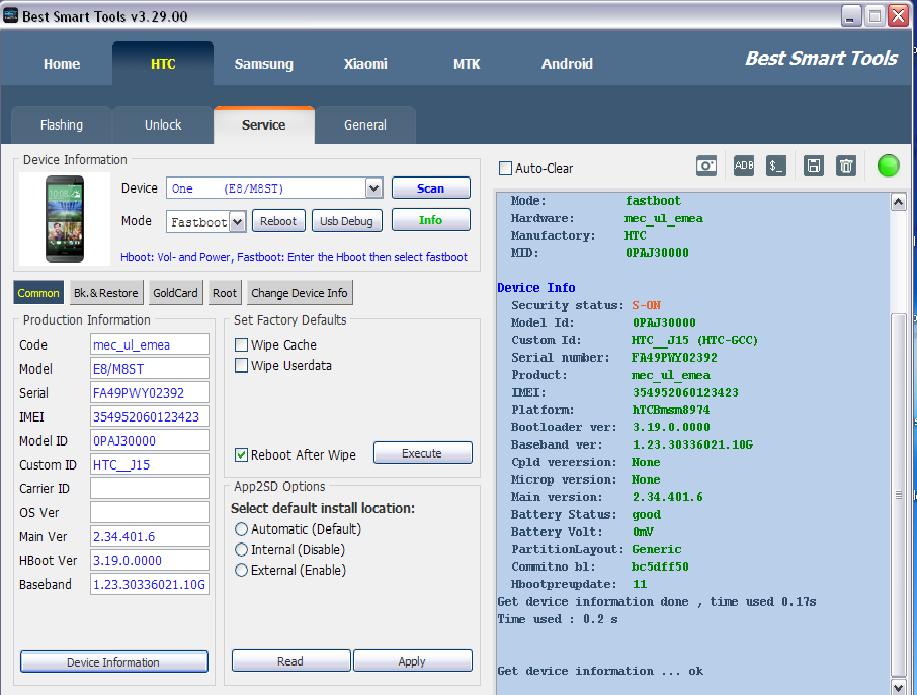This screenshot has height=695, width=917.
Task: Click the Hboot mode instruction text
Action: click(294, 257)
